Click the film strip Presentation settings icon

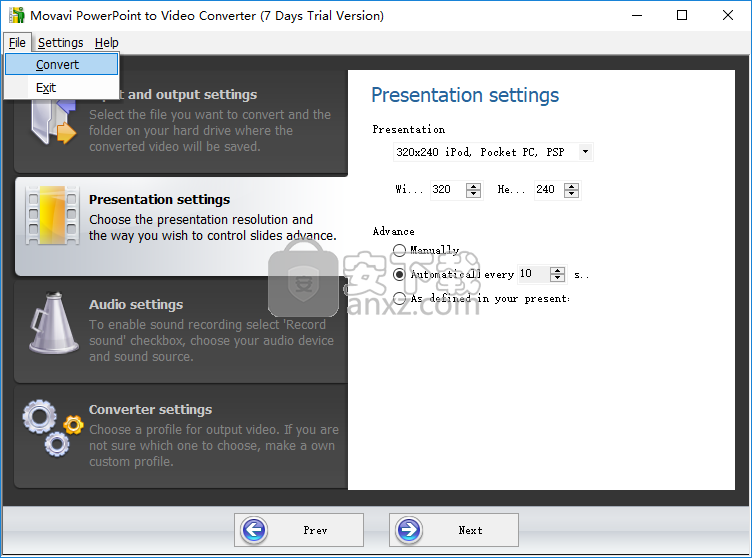point(52,215)
